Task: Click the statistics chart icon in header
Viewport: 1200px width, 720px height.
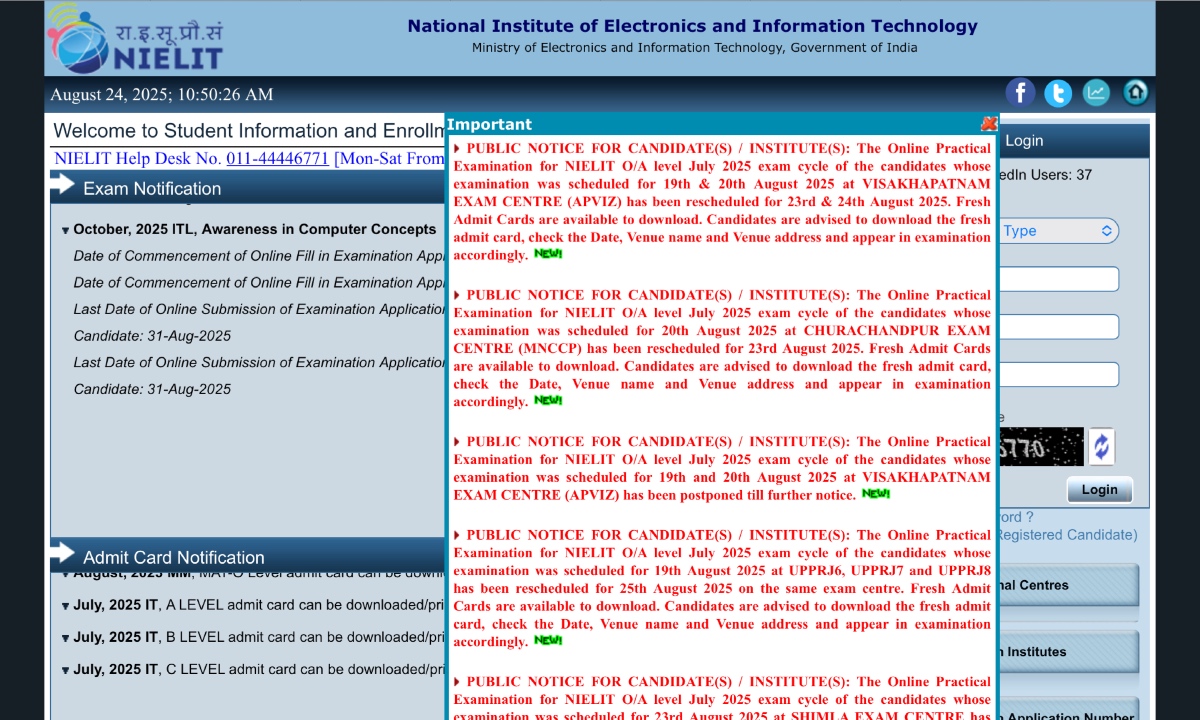Action: click(x=1097, y=94)
